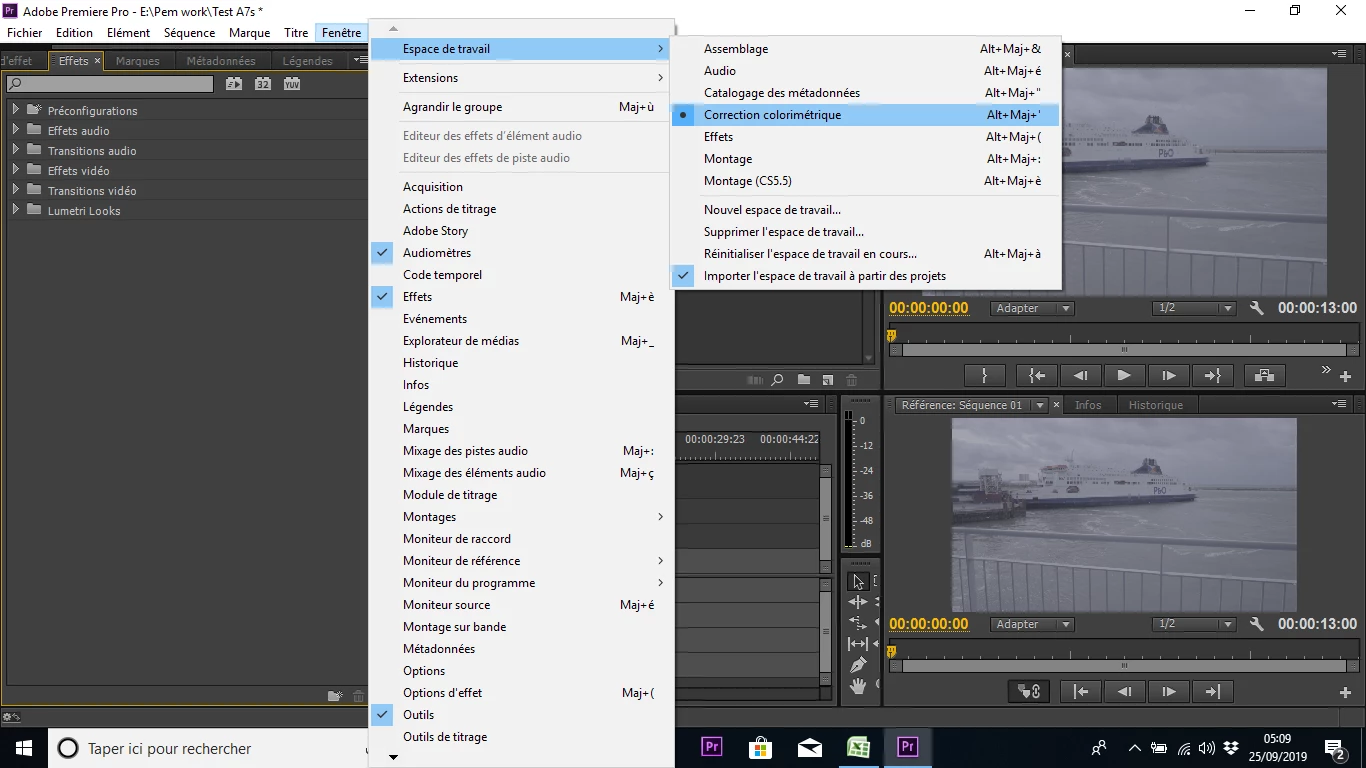Open the Séquence menu
The image size is (1366, 768).
[189, 33]
